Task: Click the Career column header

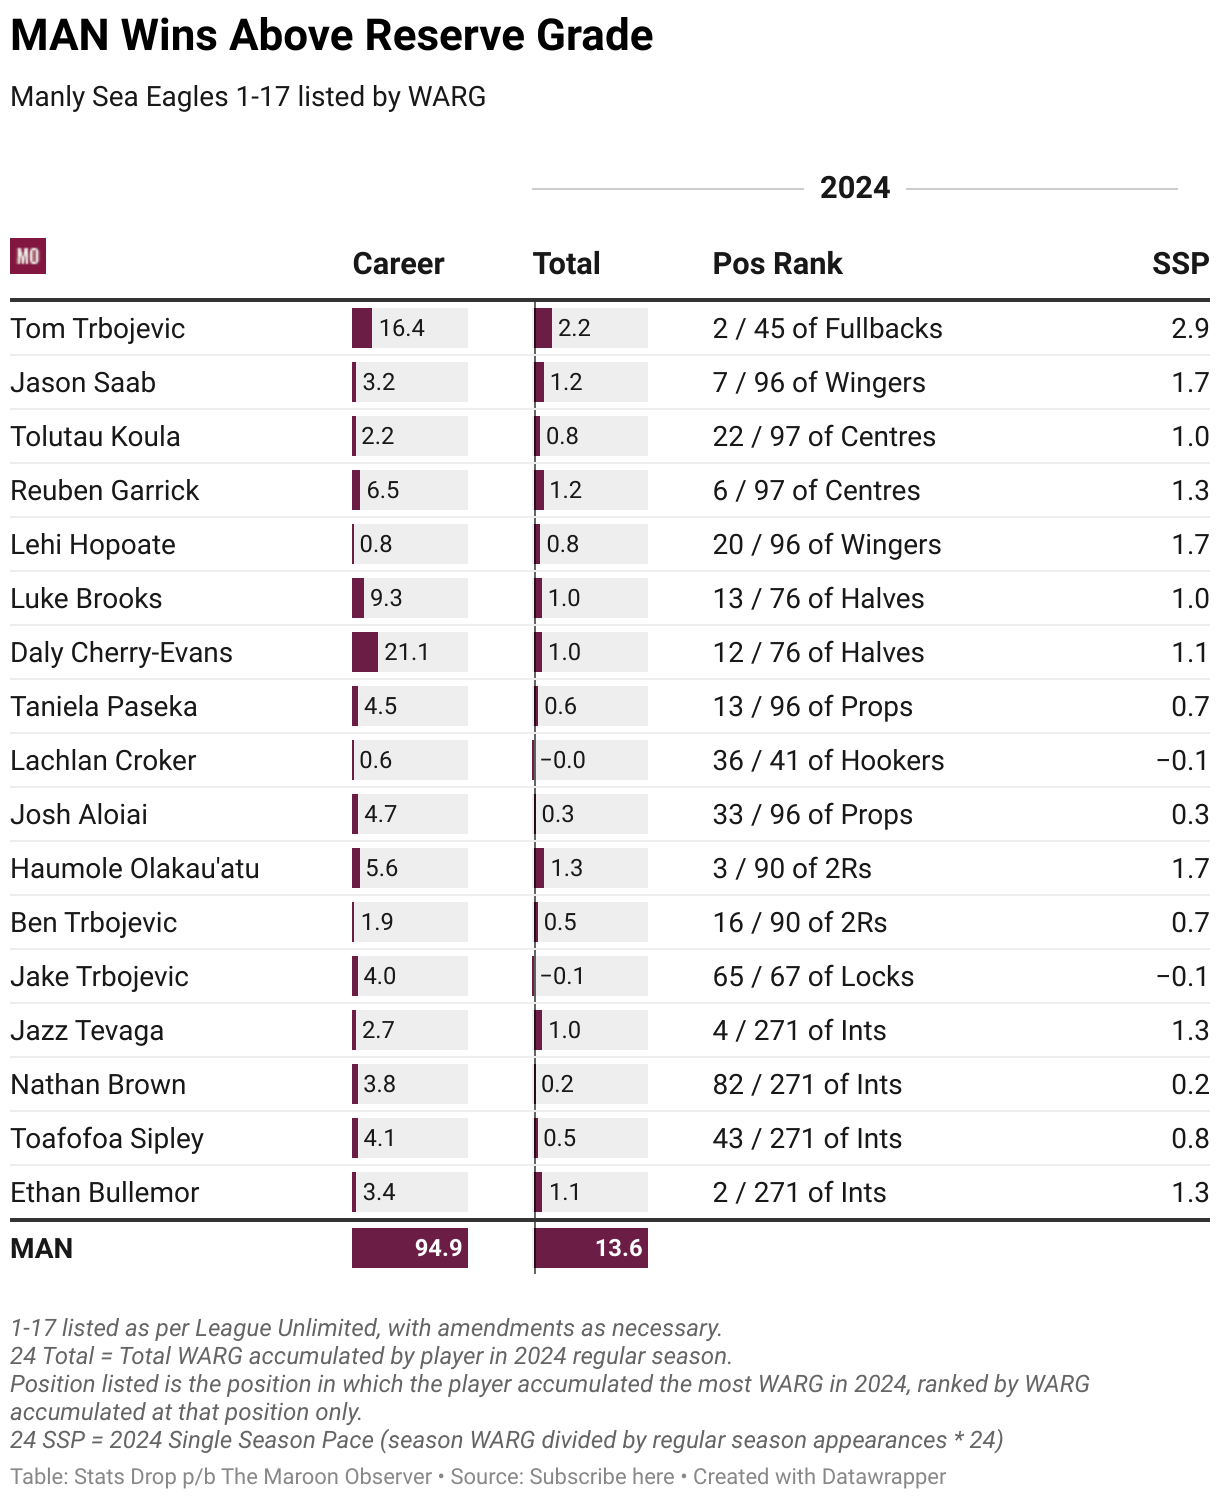Action: point(398,263)
